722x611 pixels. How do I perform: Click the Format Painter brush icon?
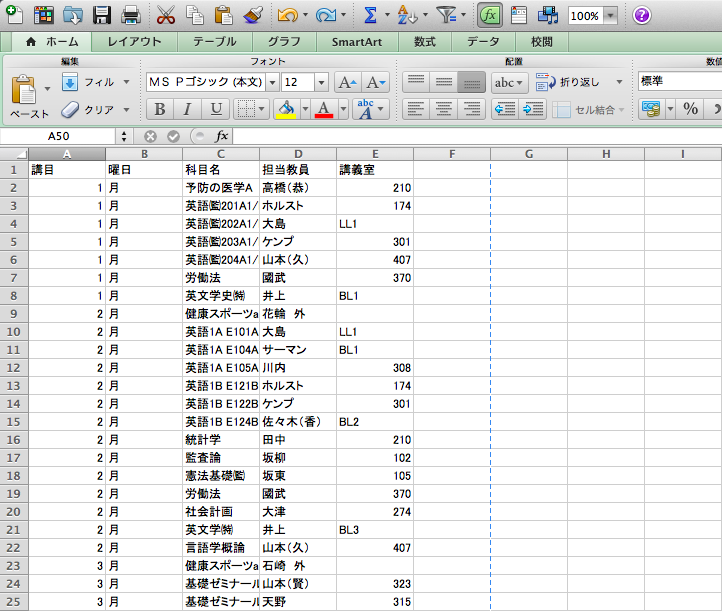pos(252,15)
